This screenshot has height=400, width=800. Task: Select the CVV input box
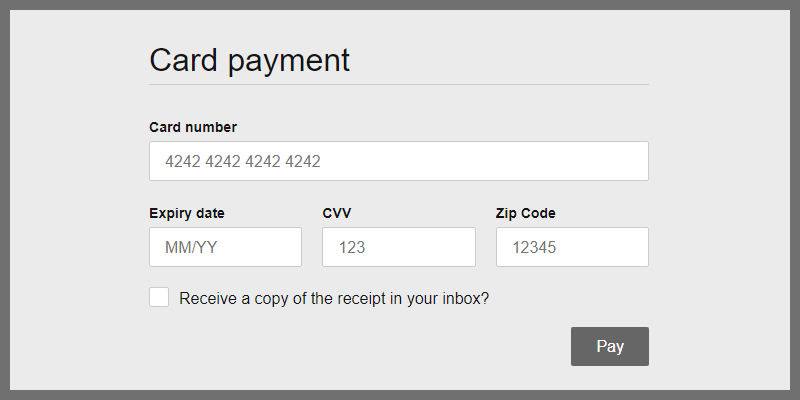pos(398,247)
